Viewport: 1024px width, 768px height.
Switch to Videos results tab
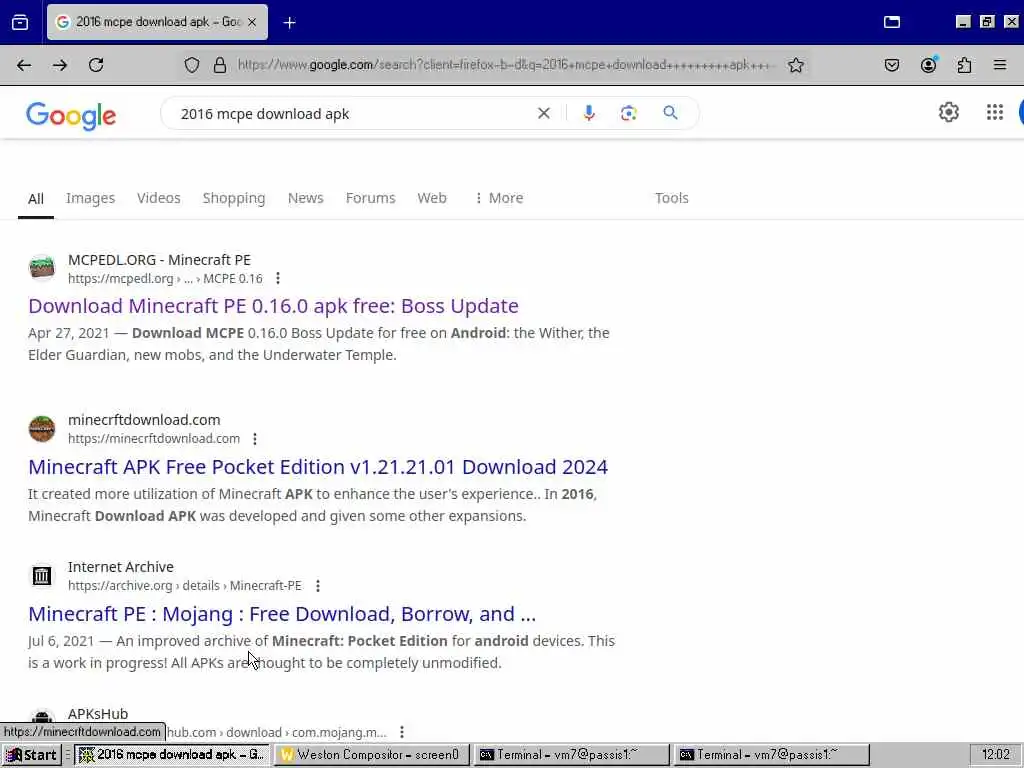pyautogui.click(x=159, y=198)
